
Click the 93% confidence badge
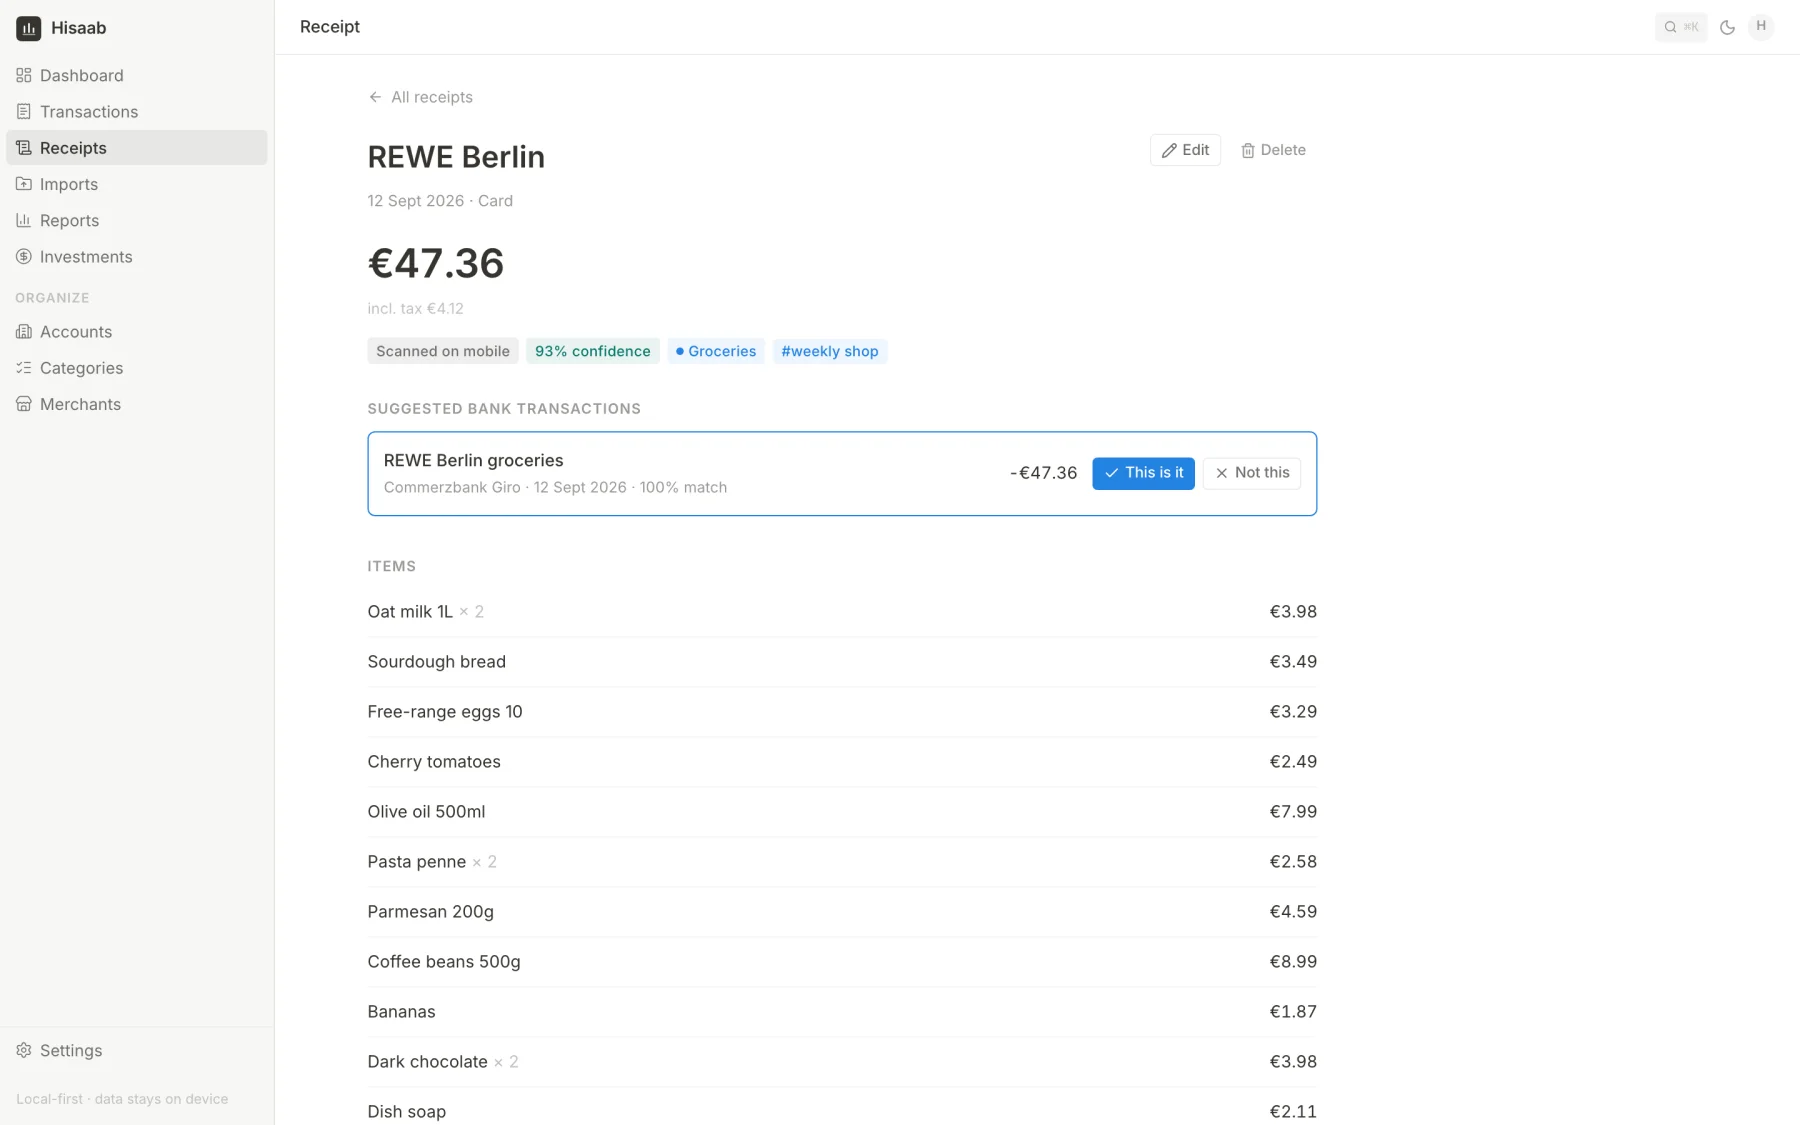coord(592,351)
